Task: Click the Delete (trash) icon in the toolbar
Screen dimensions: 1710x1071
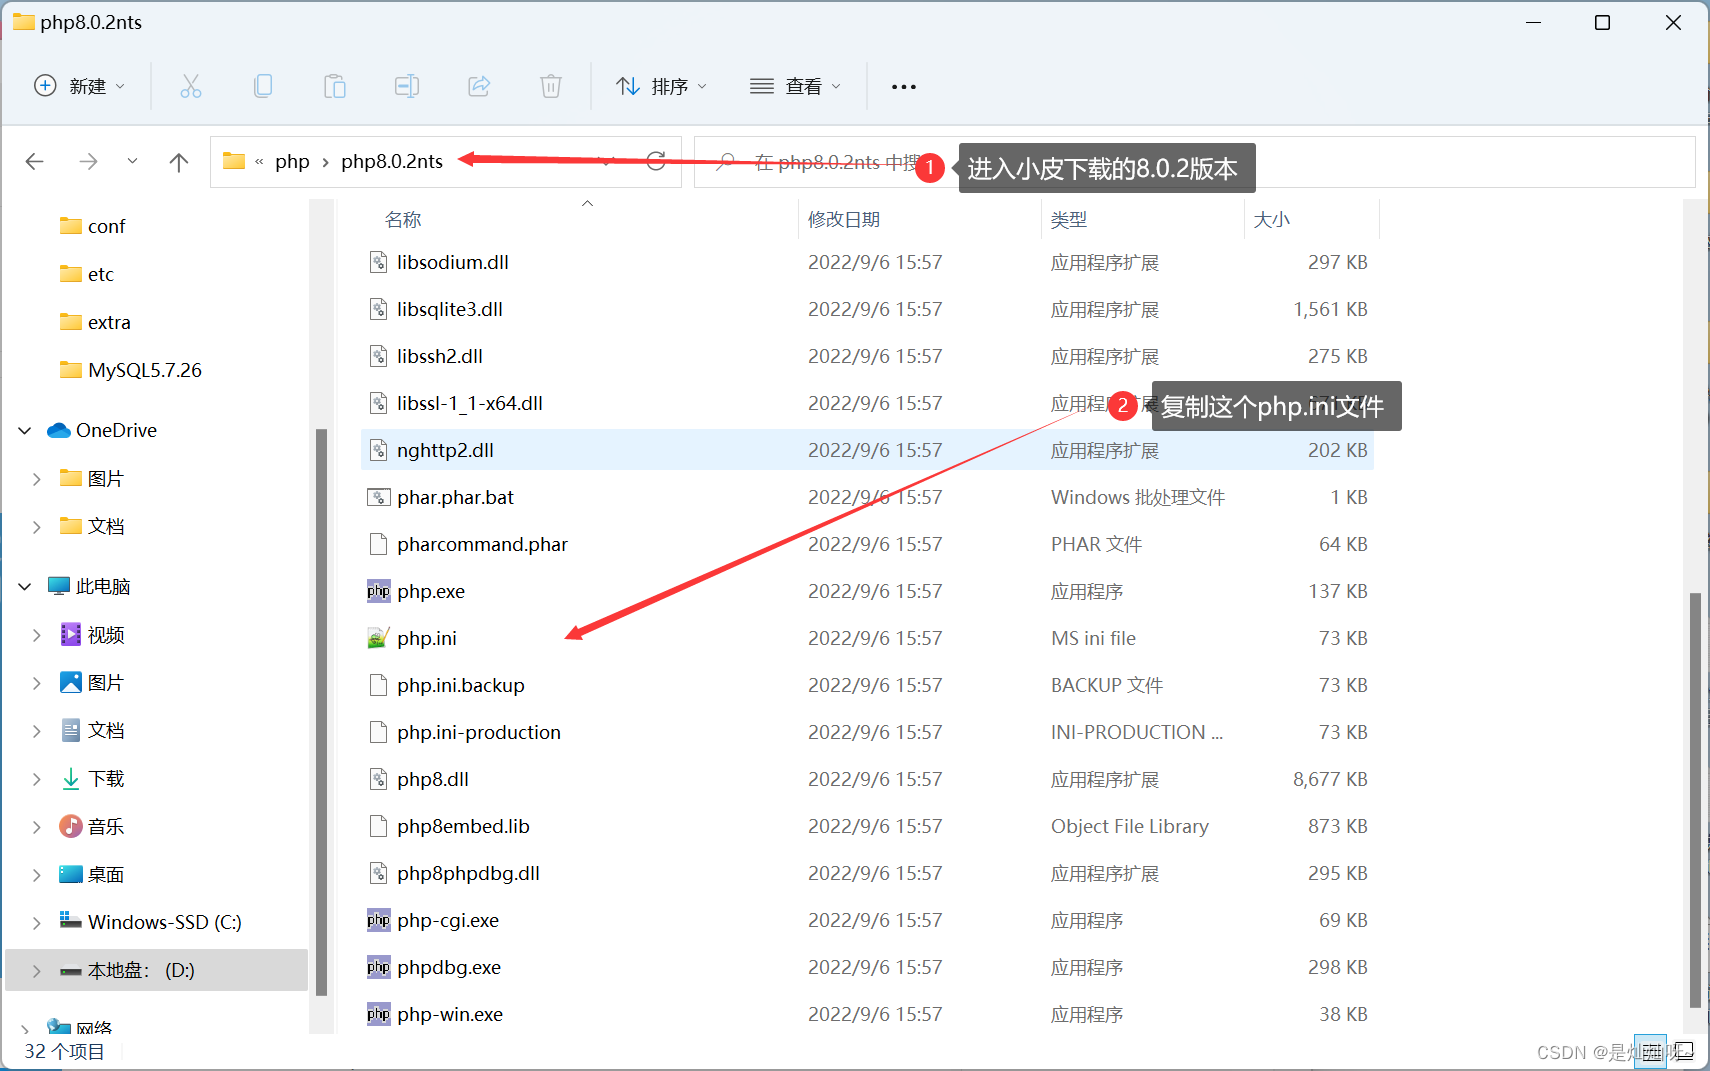Action: coord(551,86)
